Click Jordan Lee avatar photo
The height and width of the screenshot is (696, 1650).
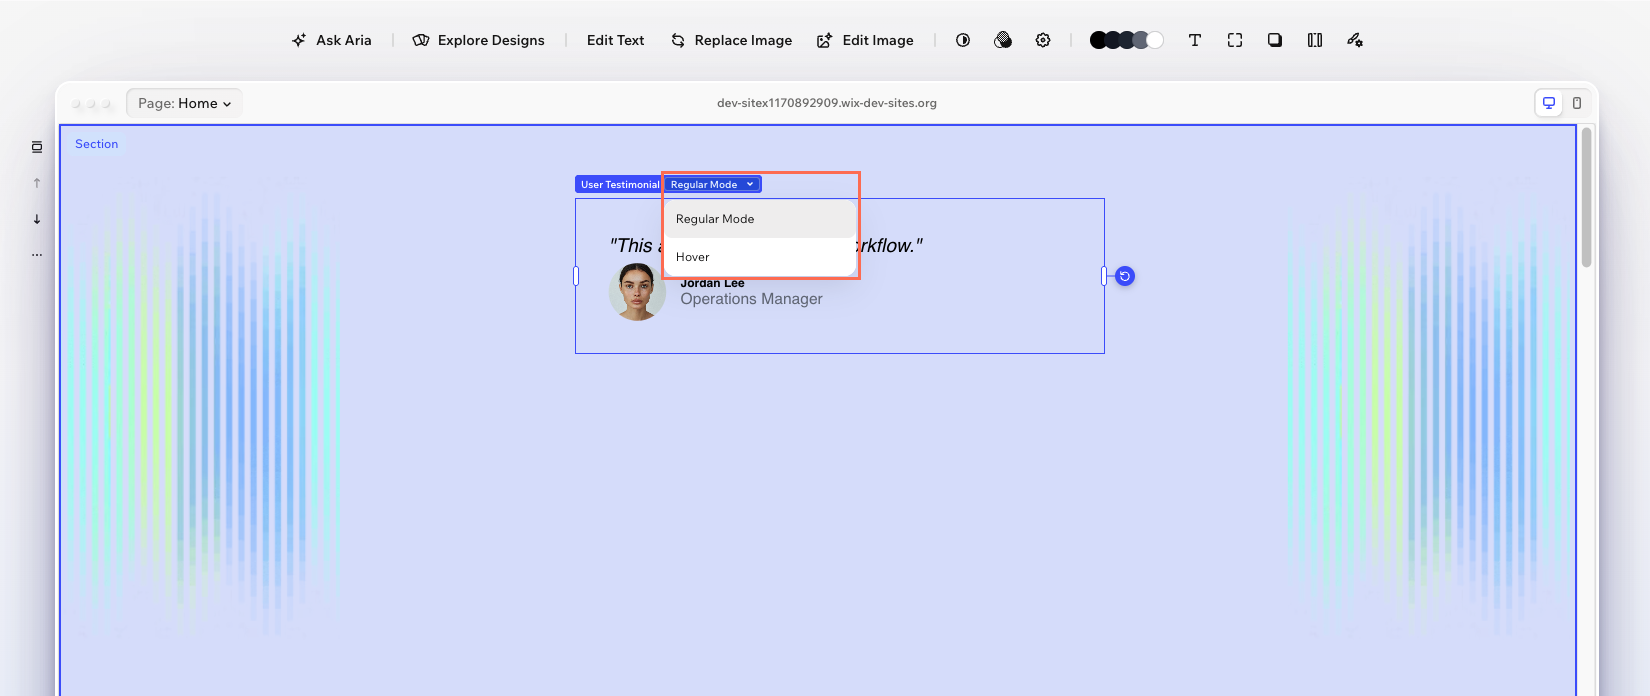coord(637,292)
